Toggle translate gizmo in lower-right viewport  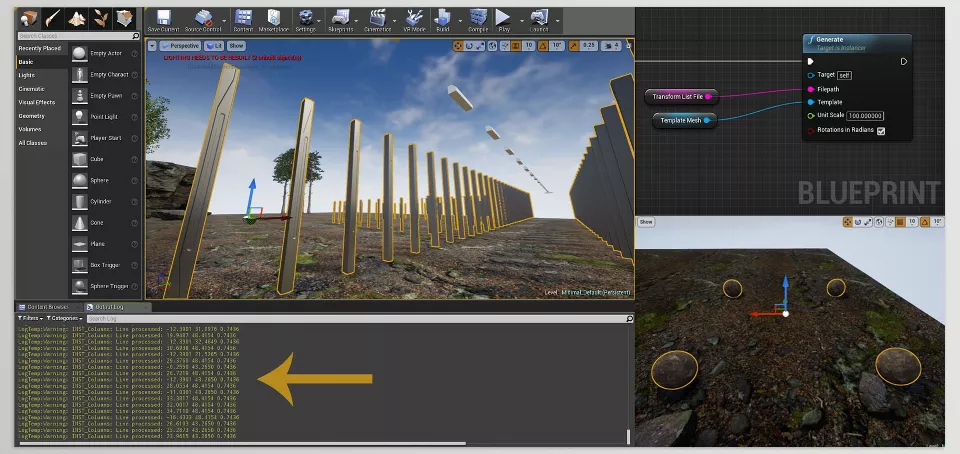tap(847, 222)
